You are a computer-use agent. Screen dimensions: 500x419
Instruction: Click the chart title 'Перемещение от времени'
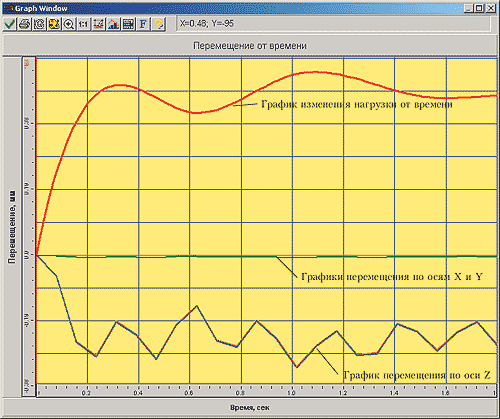pyautogui.click(x=250, y=46)
